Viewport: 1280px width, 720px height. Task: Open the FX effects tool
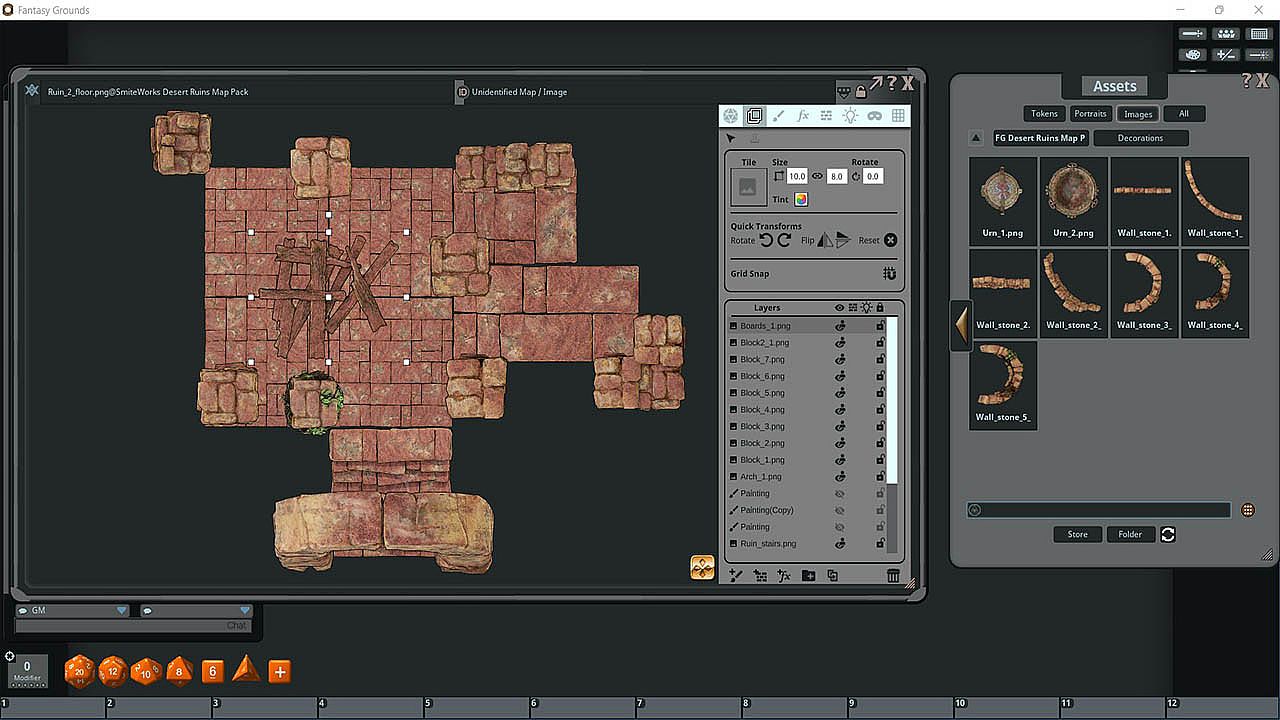pyautogui.click(x=802, y=116)
